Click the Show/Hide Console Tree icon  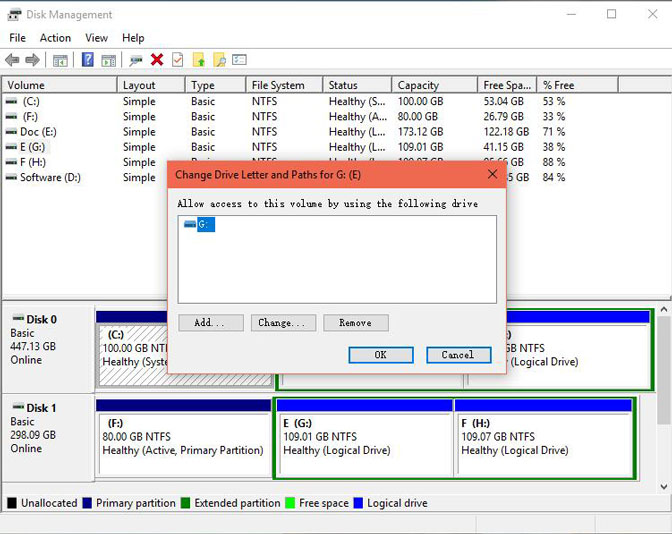(x=60, y=60)
